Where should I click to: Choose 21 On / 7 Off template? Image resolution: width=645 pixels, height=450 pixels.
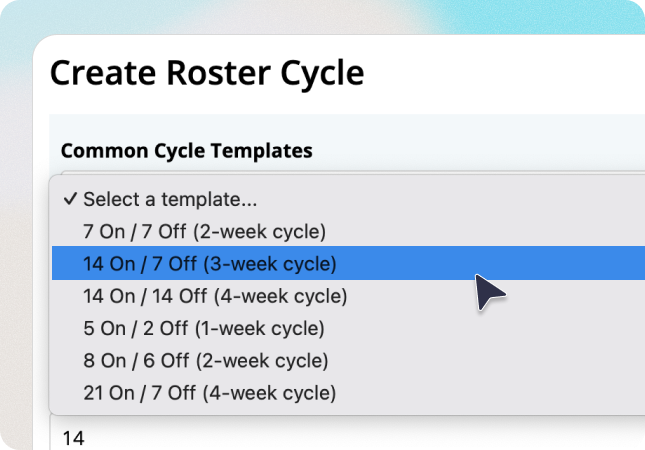pos(348,392)
